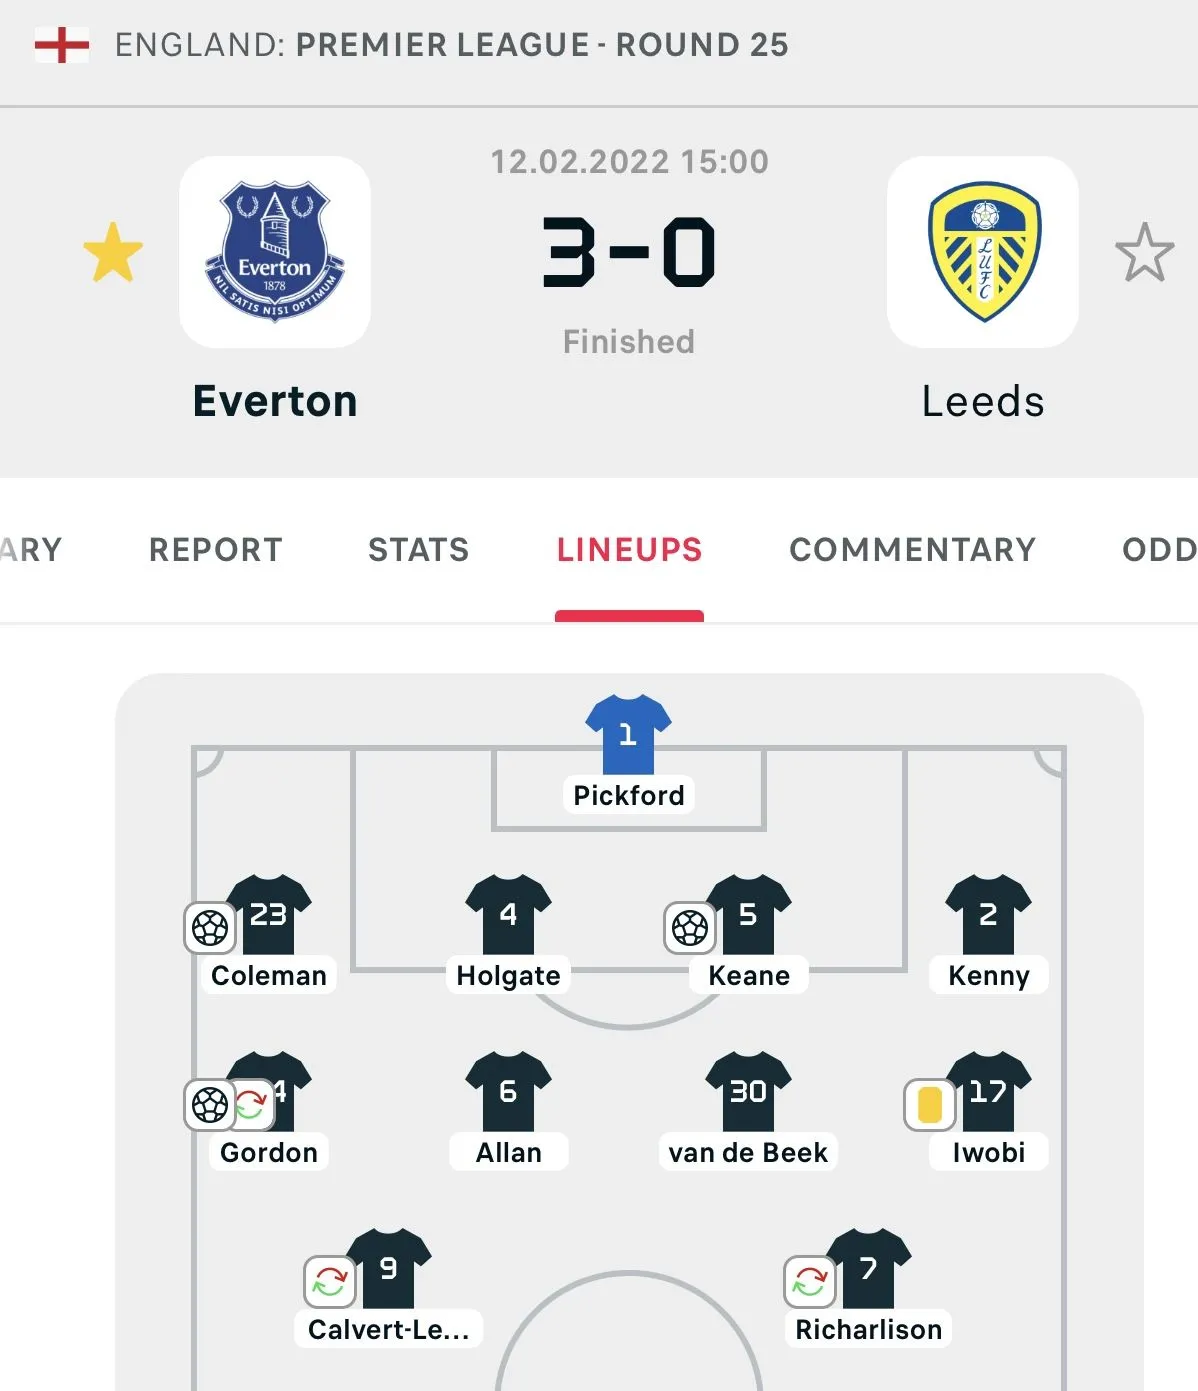Screen dimensions: 1198x1391
Task: Open the Leeds club crest
Action: tap(983, 252)
